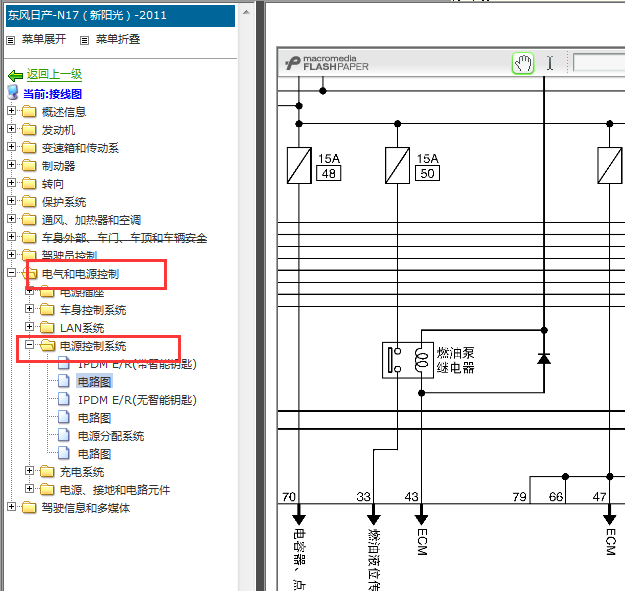Image resolution: width=625 pixels, height=591 pixels.
Task: Expand the 车身控制系统 tree node
Action: pos(29,308)
